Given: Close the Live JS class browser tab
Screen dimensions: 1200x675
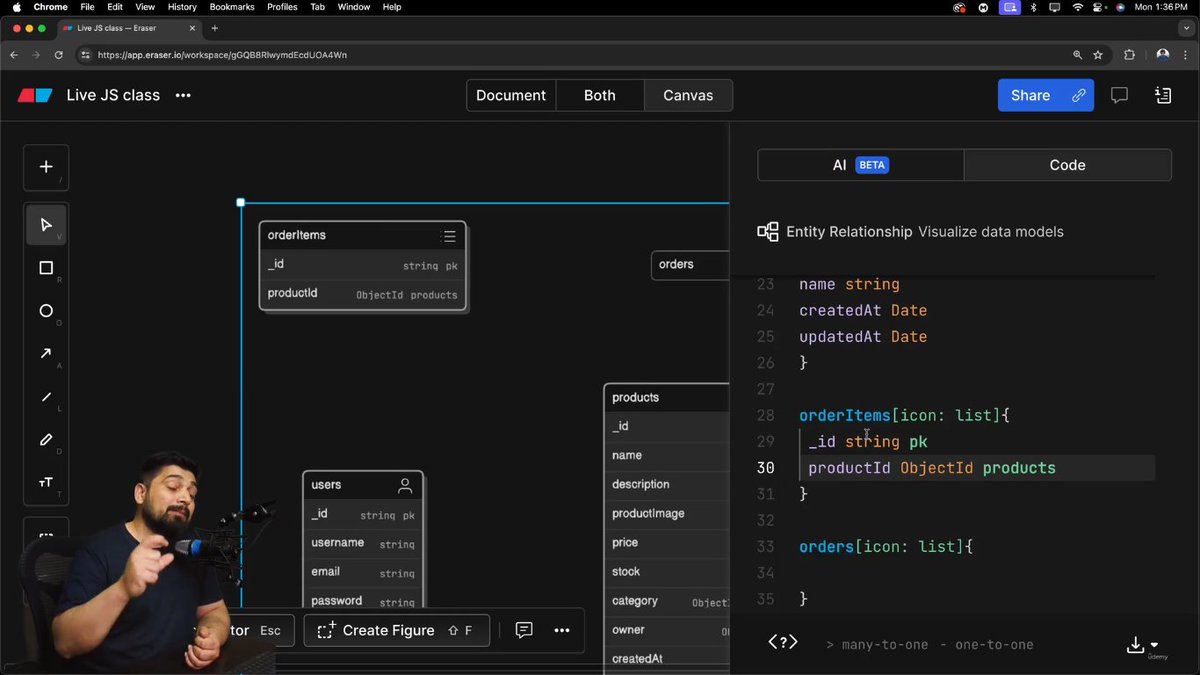Looking at the screenshot, I should 191,28.
